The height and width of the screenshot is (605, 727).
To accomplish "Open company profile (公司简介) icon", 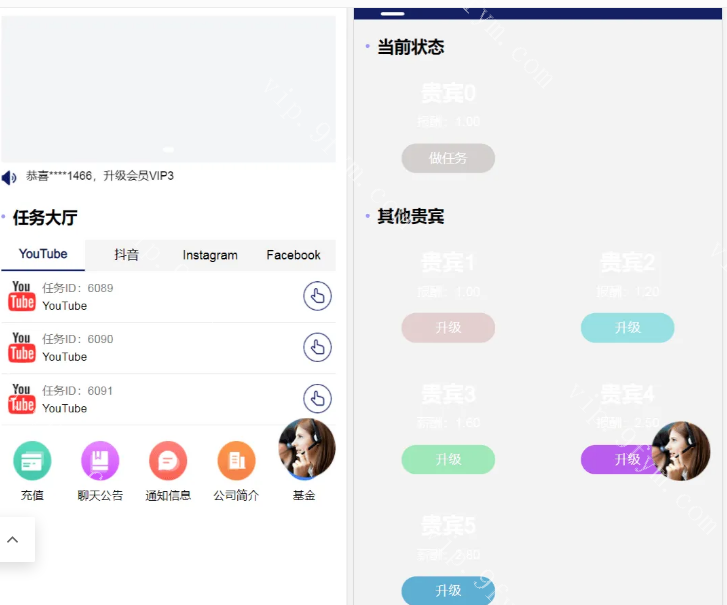I will click(x=236, y=461).
